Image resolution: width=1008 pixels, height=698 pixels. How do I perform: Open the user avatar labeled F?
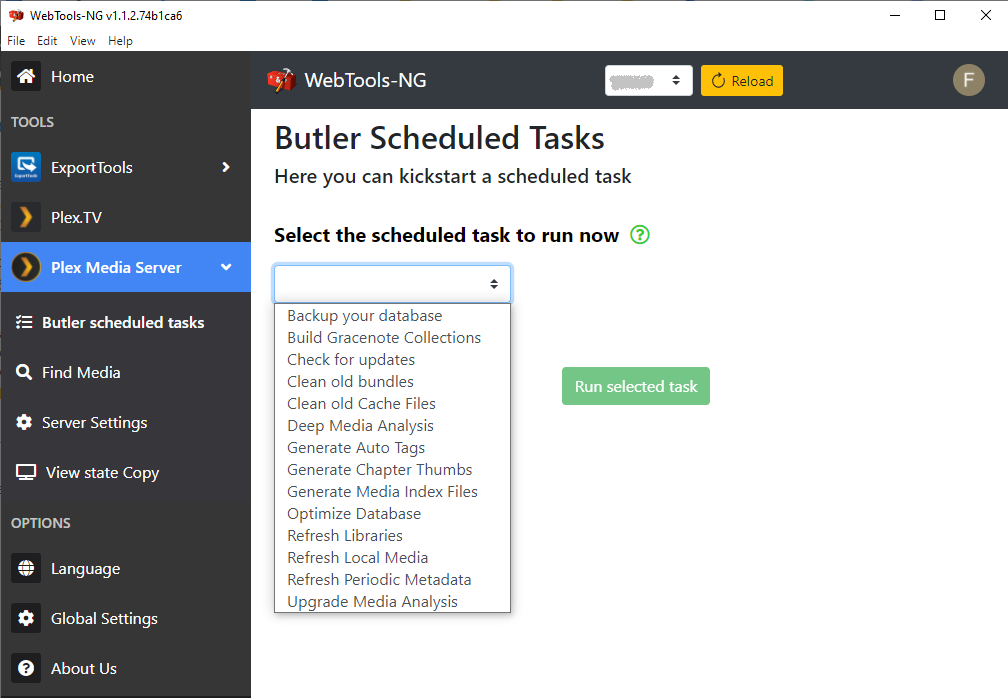click(969, 80)
